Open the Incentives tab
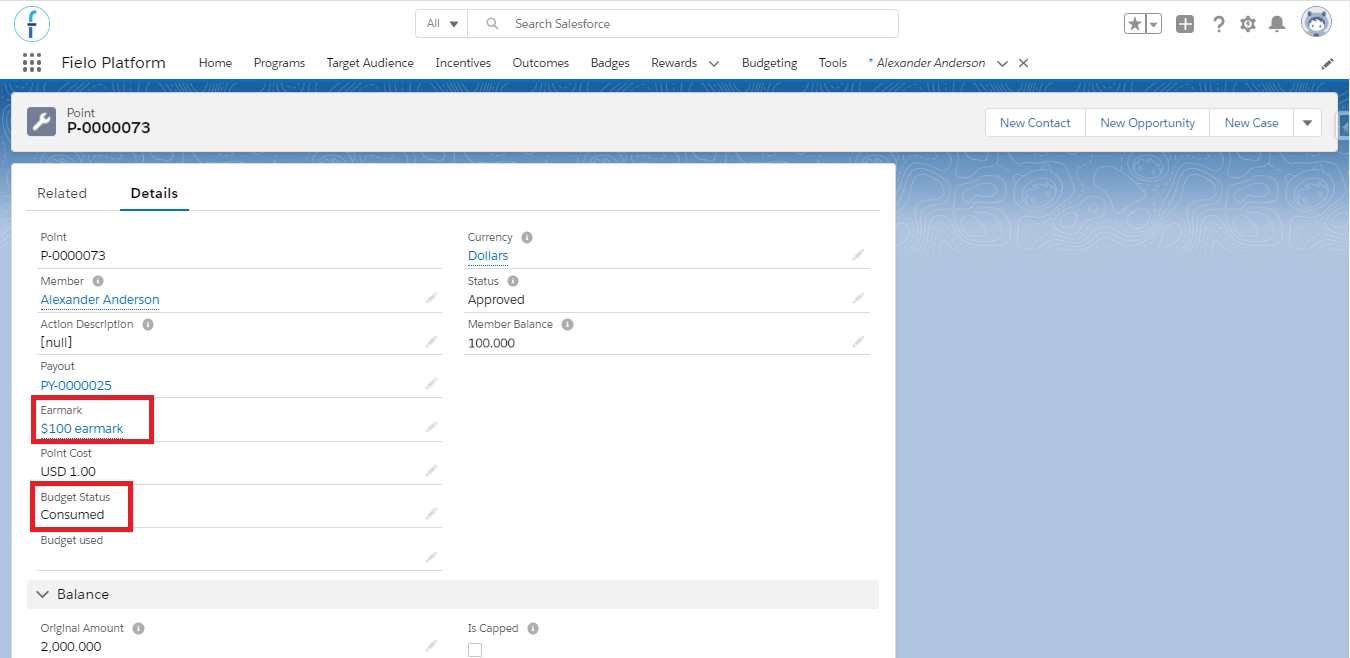Screen dimensions: 1350x658 click(463, 63)
